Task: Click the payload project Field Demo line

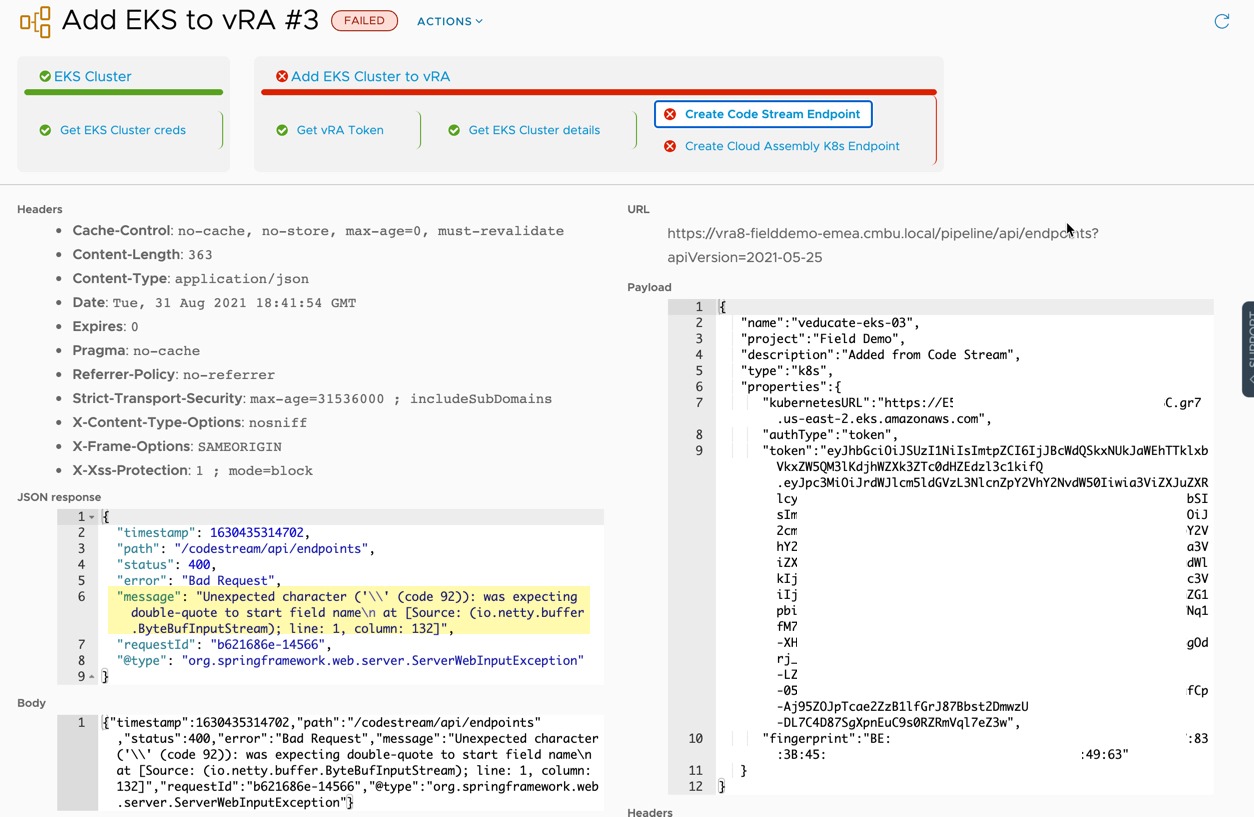Action: click(x=822, y=339)
